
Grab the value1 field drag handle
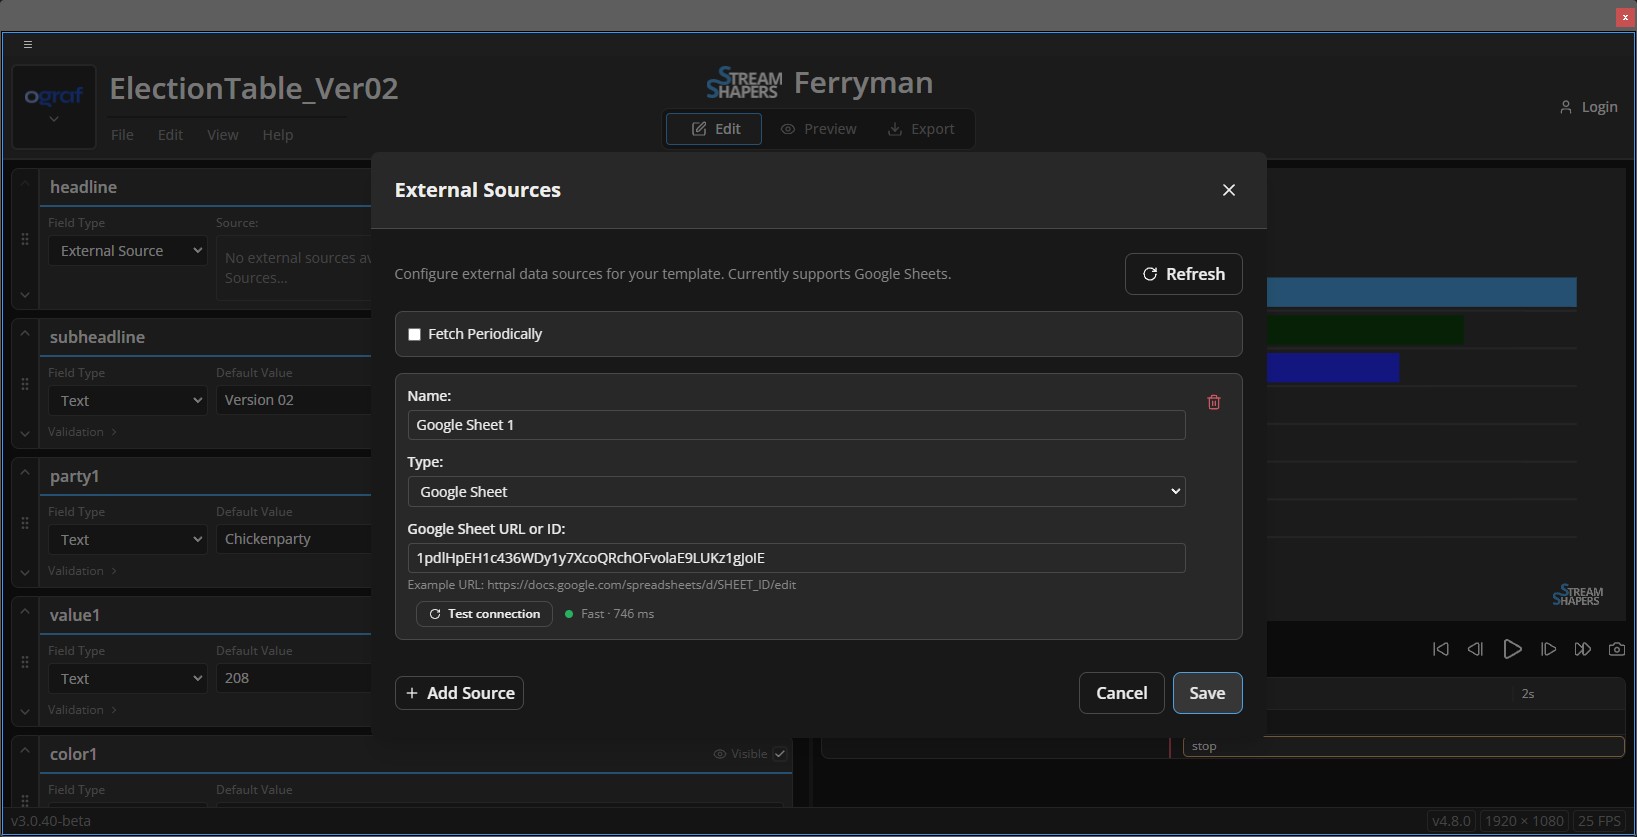pyautogui.click(x=25, y=662)
